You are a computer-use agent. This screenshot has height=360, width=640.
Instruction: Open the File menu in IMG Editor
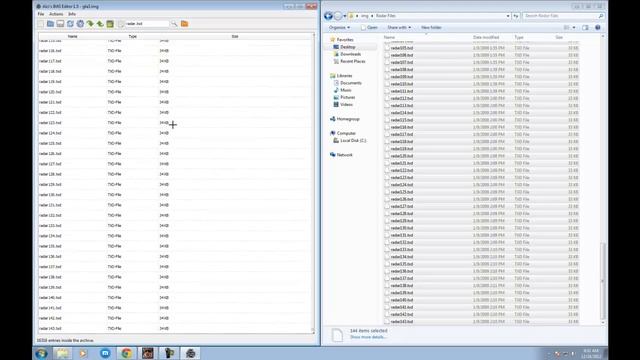pos(41,14)
